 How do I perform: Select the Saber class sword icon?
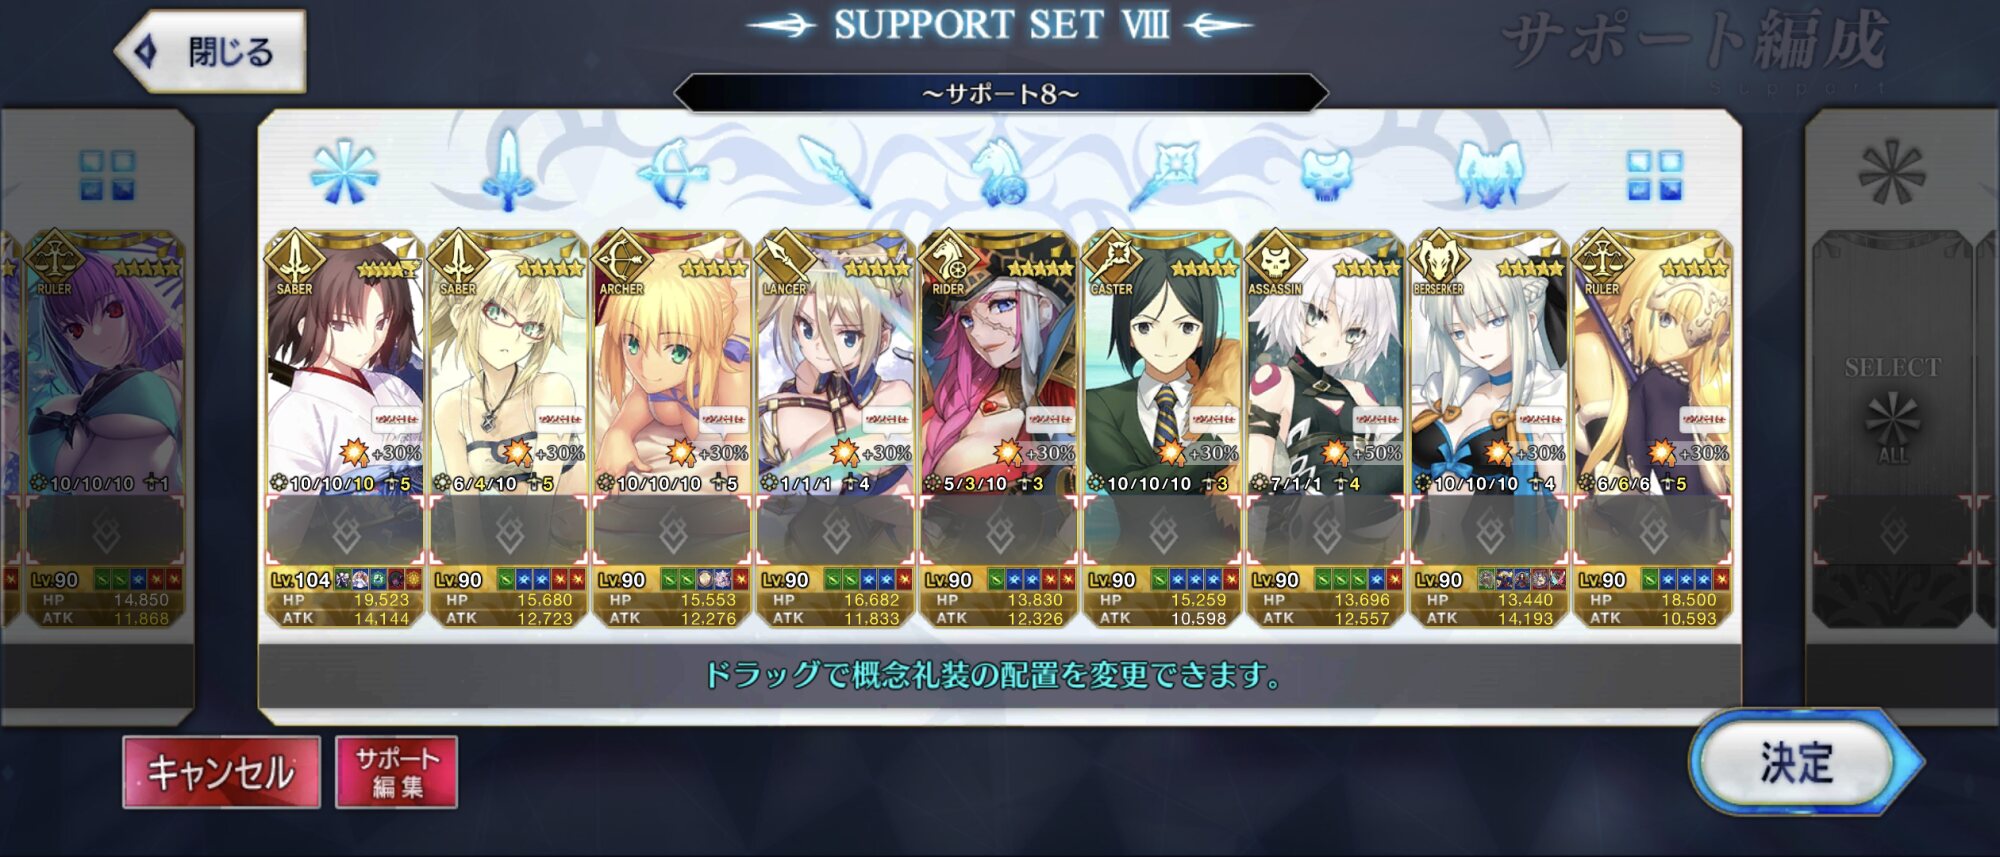tap(508, 170)
